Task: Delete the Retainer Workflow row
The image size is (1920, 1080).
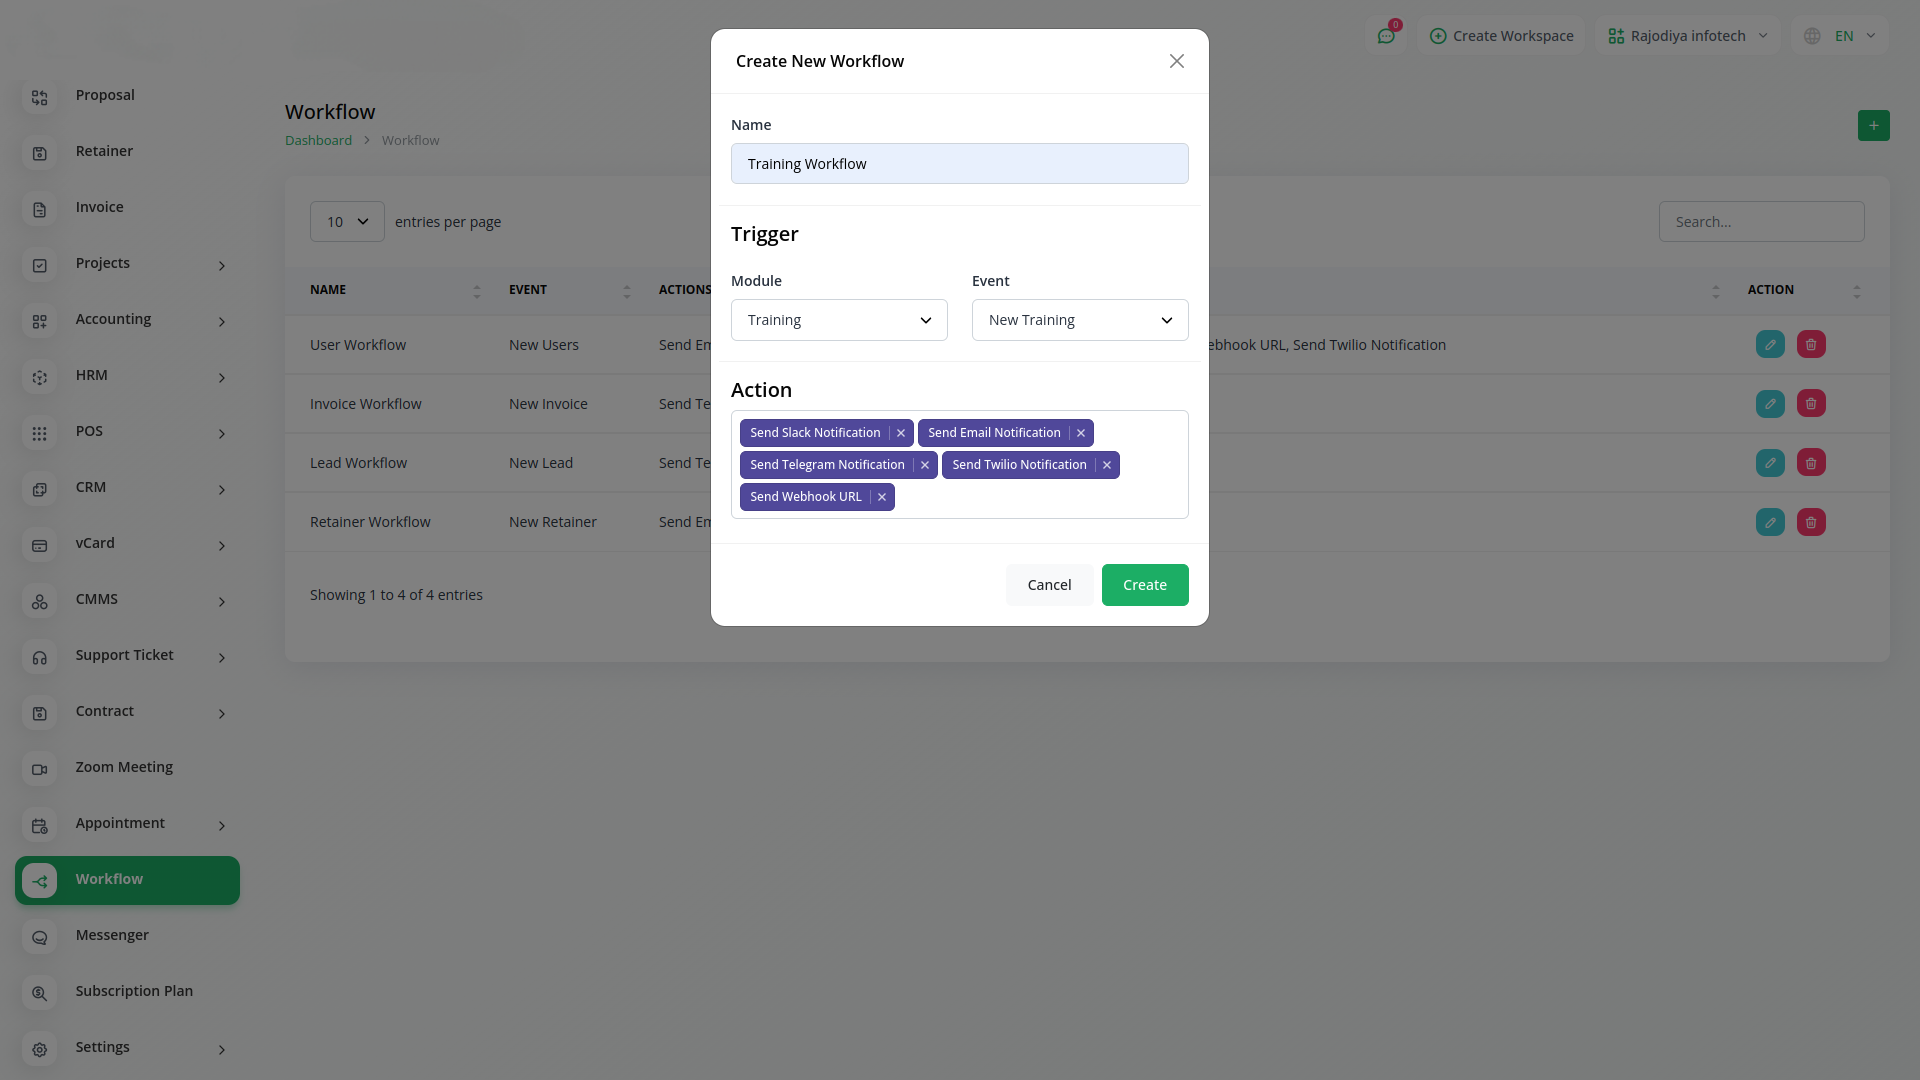Action: pos(1811,522)
